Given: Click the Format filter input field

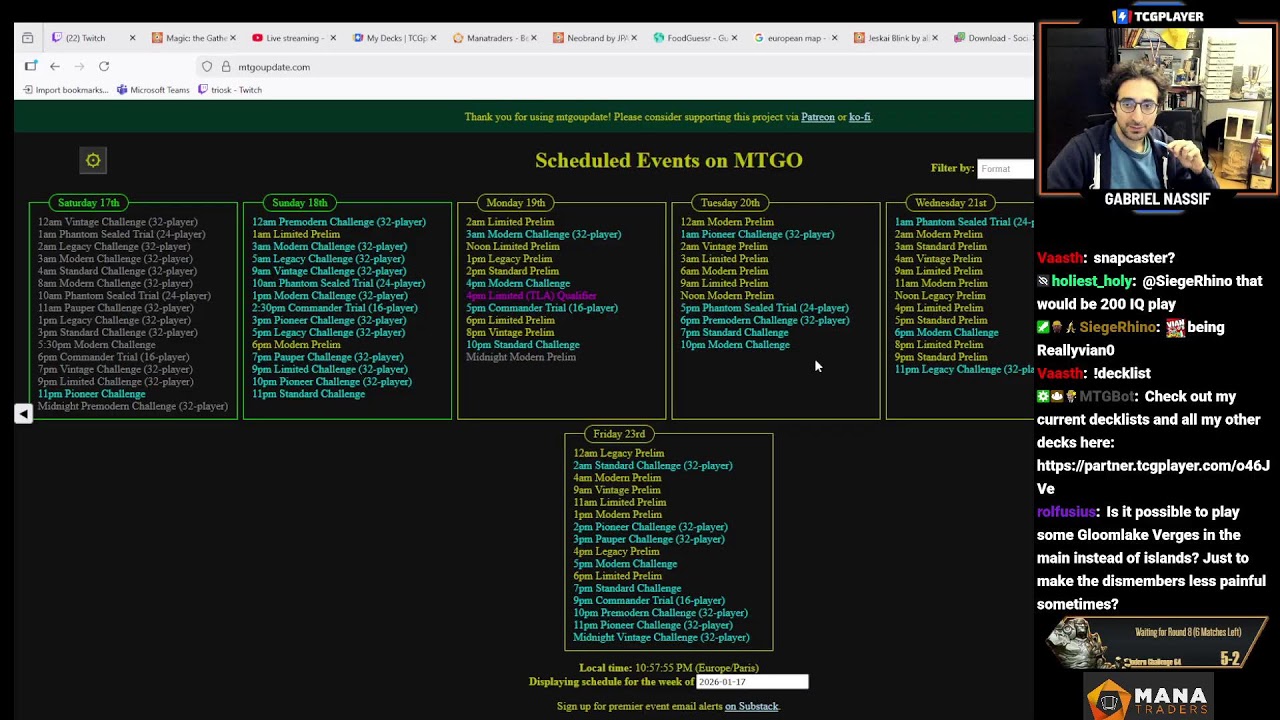Looking at the screenshot, I should 1005,168.
